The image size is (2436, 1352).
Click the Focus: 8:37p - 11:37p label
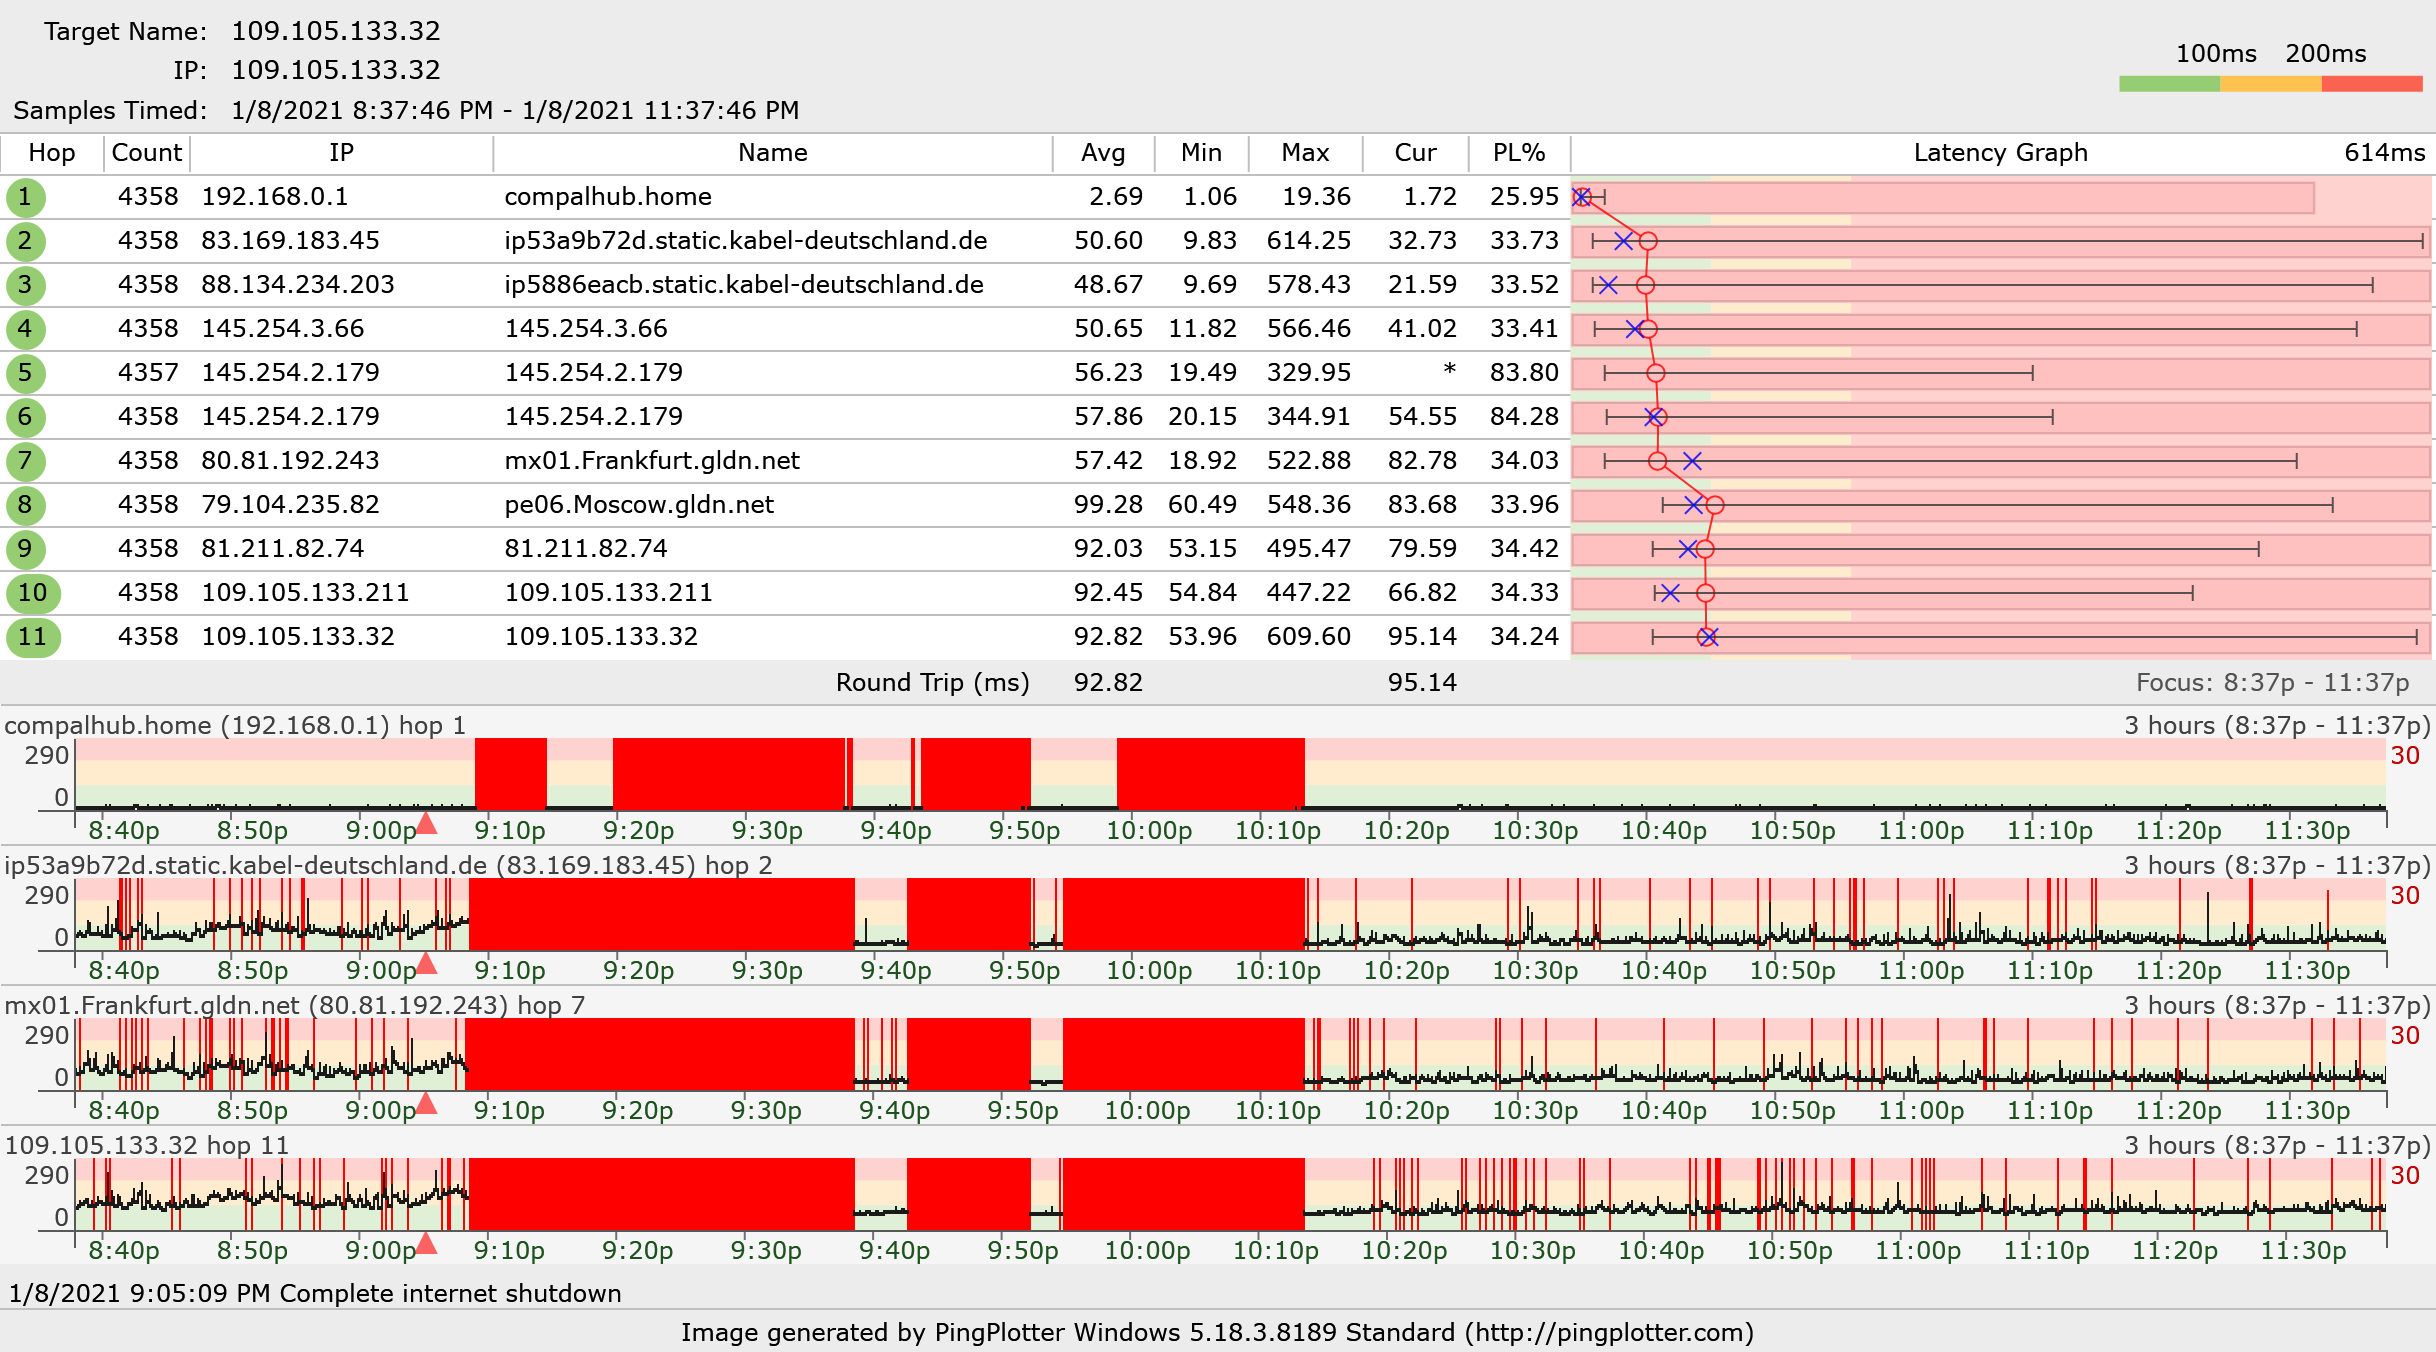click(2272, 683)
